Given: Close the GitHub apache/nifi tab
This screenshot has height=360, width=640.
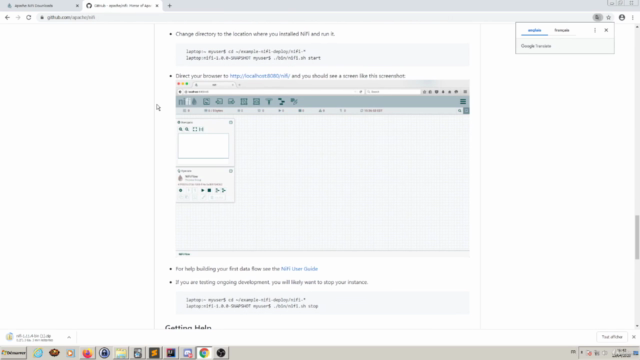Looking at the screenshot, I should [x=157, y=6].
